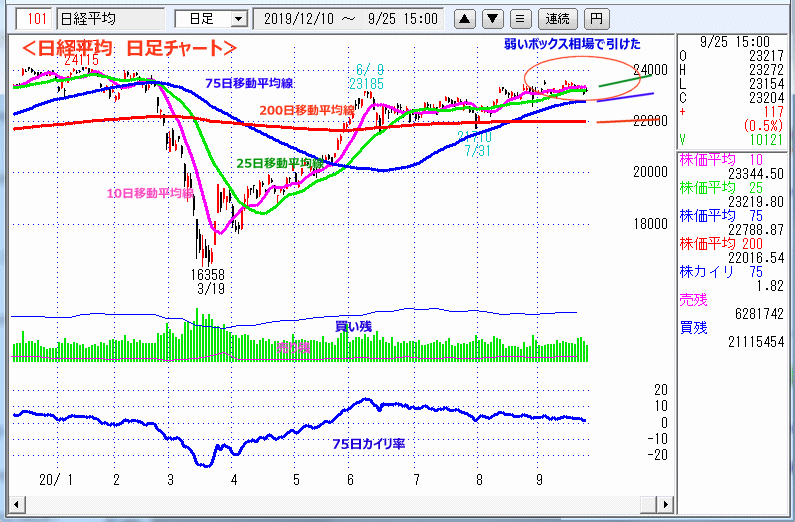Click the 18000 price axis label

pyautogui.click(x=651, y=224)
